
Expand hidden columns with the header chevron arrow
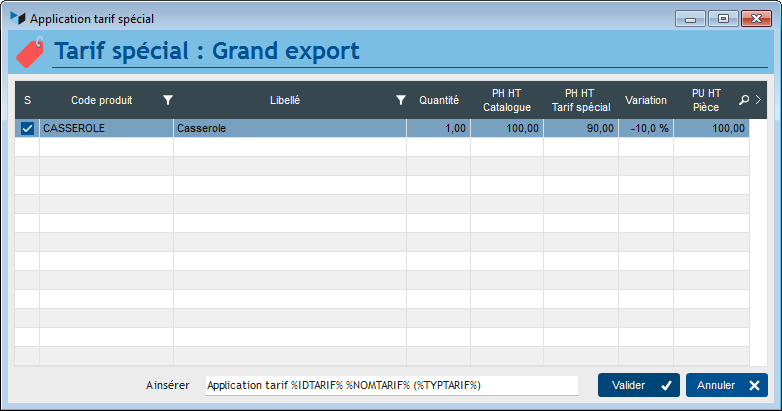[758, 100]
